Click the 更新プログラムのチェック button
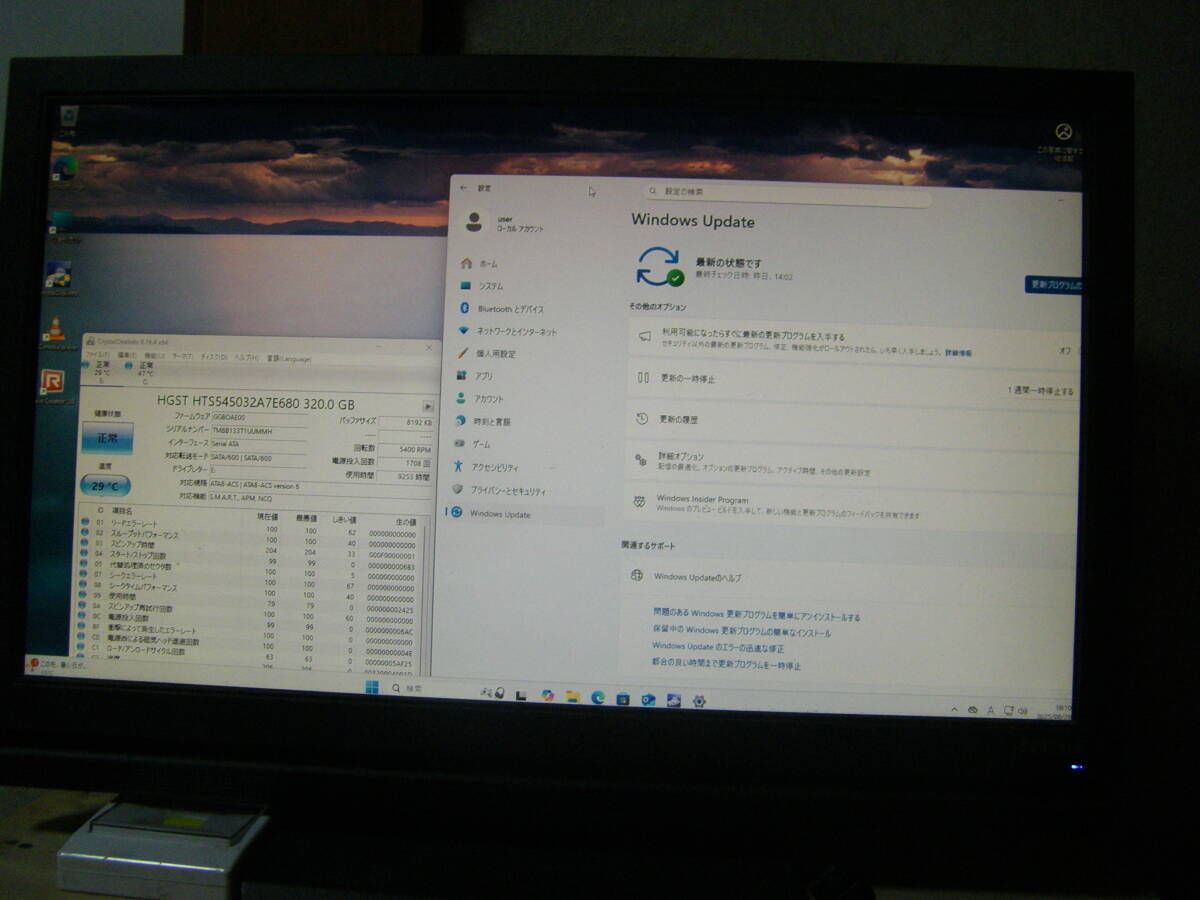 tap(1053, 285)
